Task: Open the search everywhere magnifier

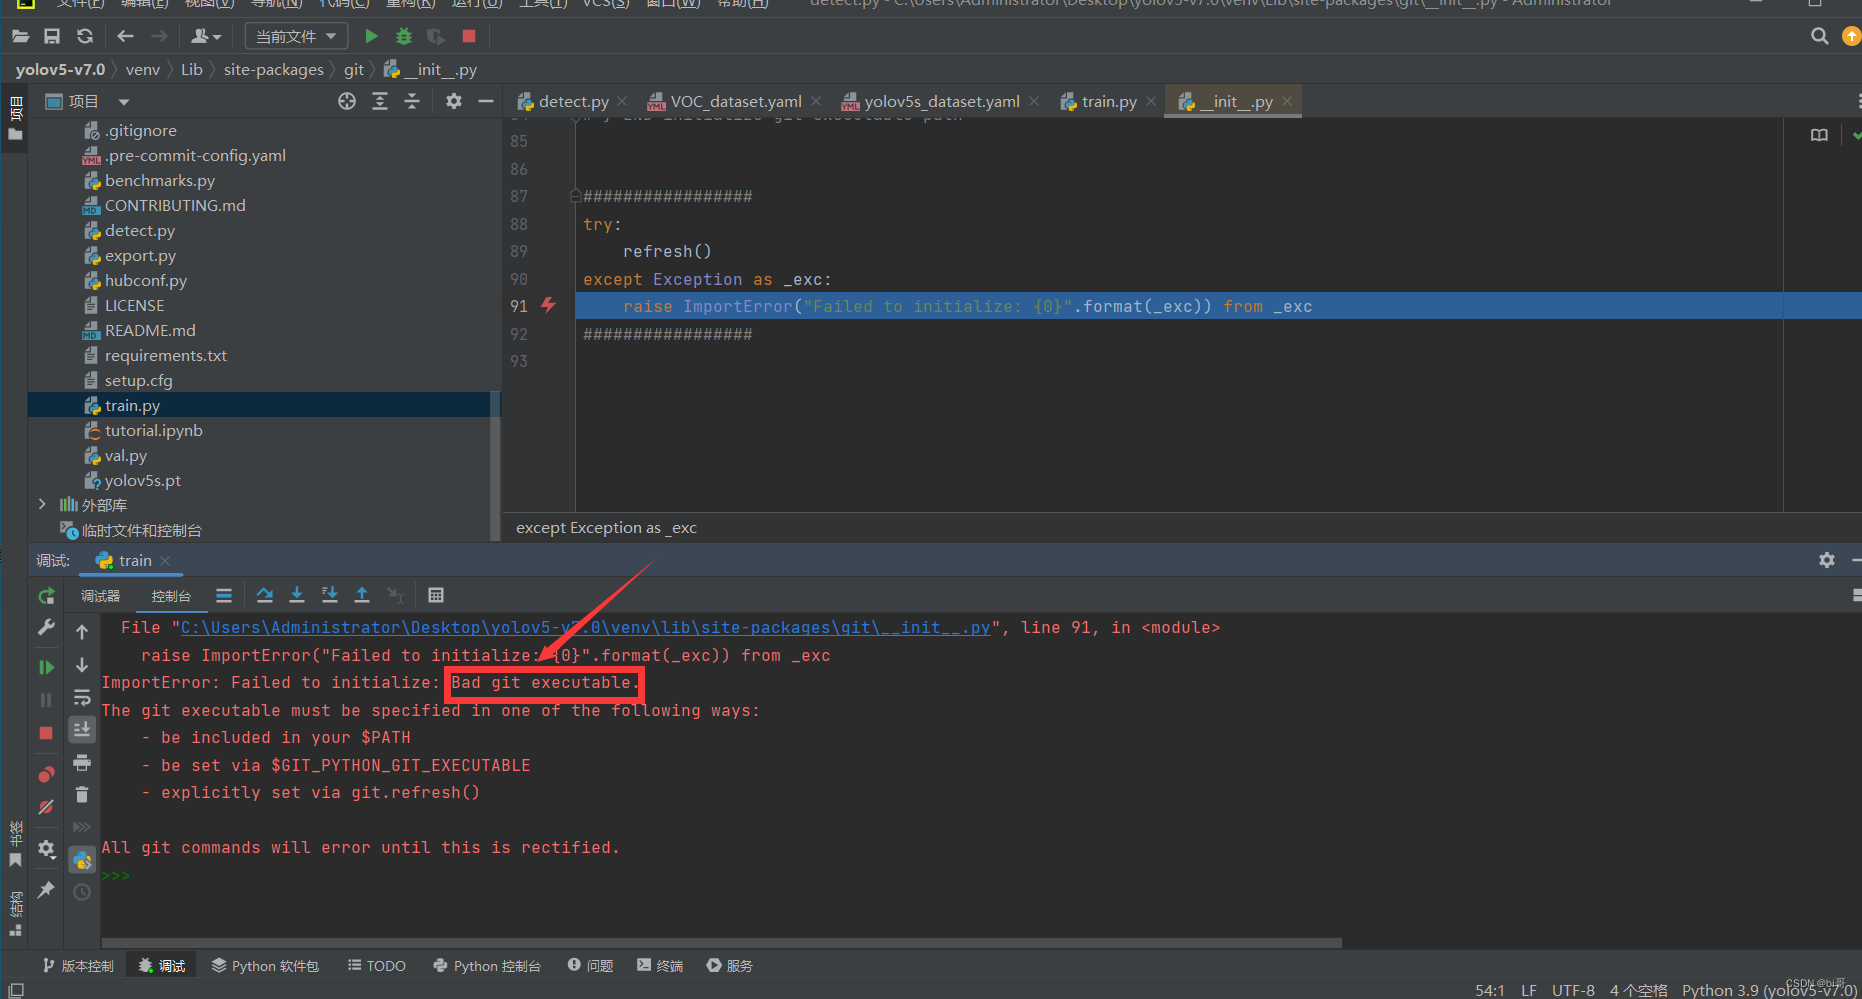Action: click(1820, 36)
